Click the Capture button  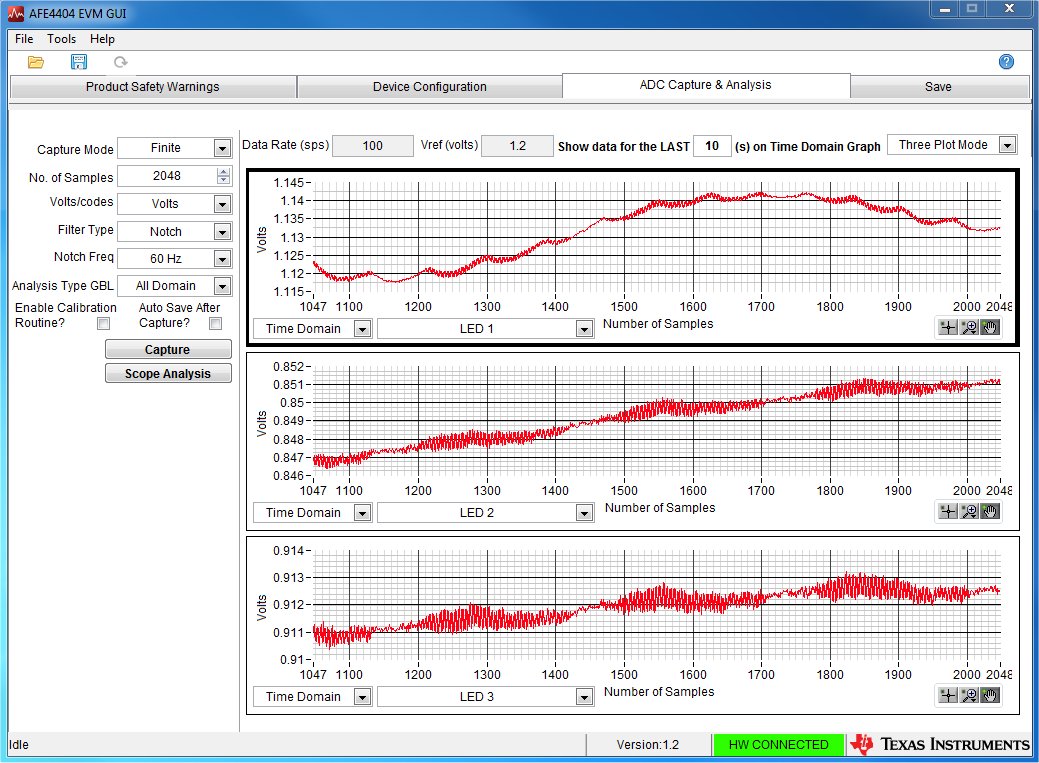168,349
